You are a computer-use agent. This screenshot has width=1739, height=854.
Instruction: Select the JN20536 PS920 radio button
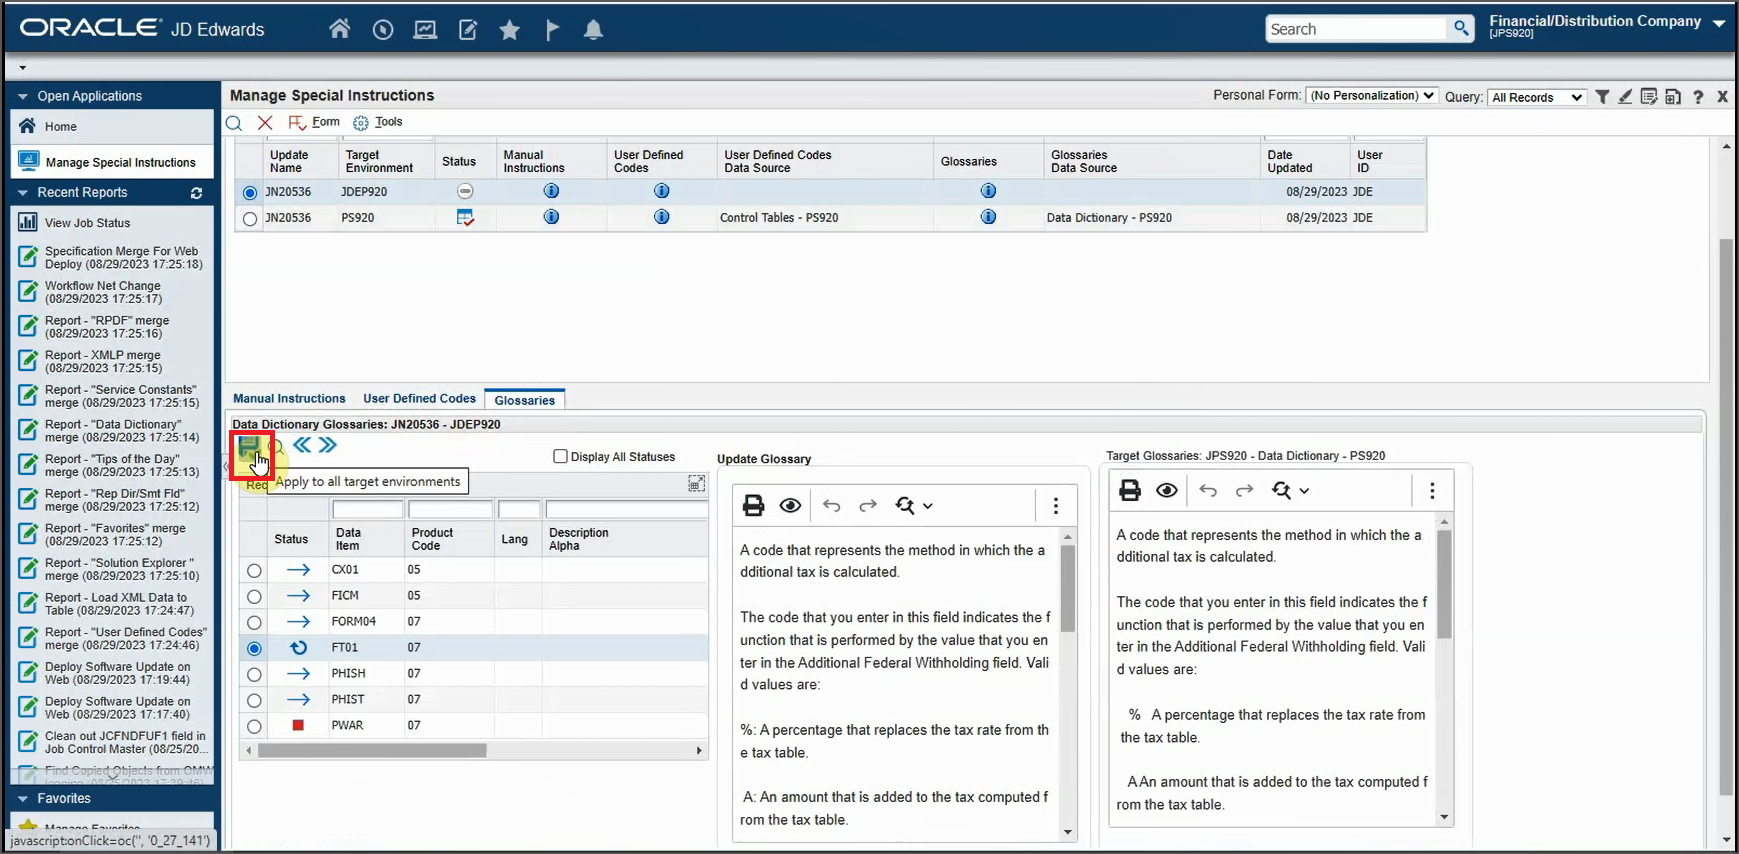click(250, 218)
